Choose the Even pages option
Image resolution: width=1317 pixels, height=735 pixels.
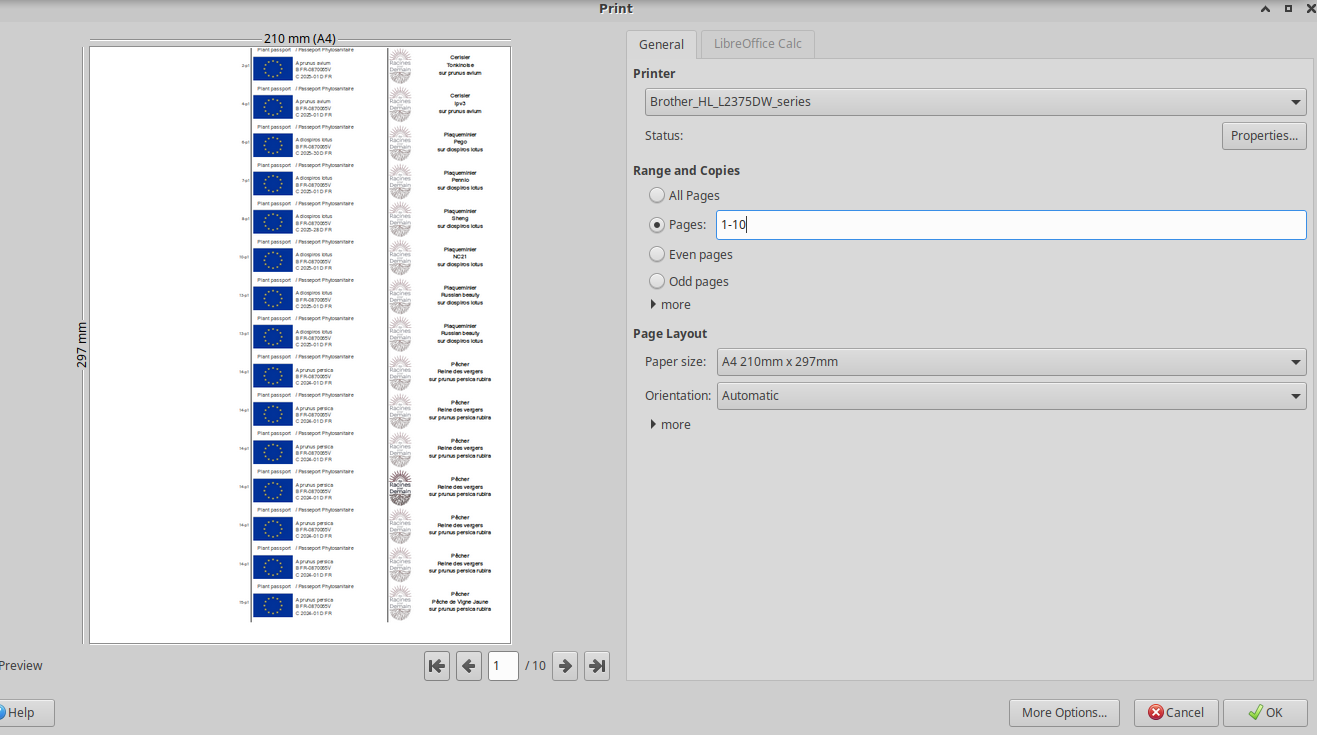click(657, 254)
